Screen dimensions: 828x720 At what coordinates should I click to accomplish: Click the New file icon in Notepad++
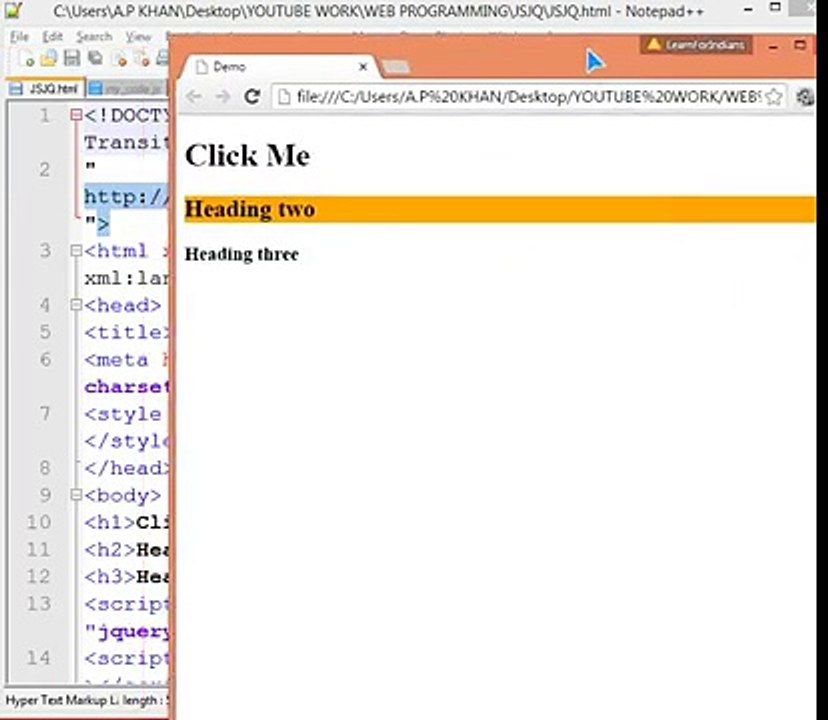[25, 58]
